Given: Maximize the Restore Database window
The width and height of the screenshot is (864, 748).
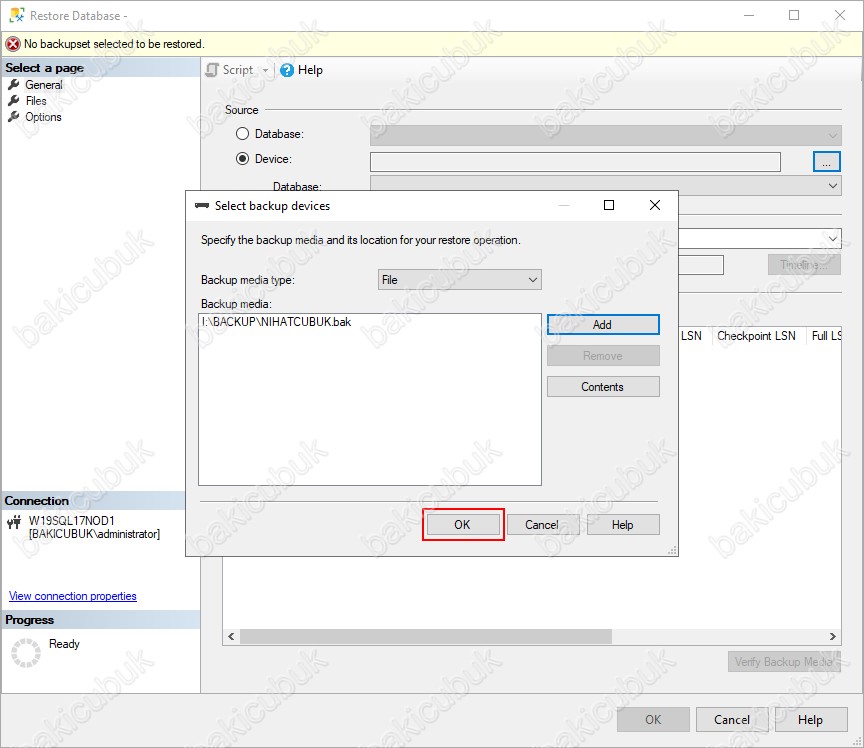Looking at the screenshot, I should tap(794, 15).
